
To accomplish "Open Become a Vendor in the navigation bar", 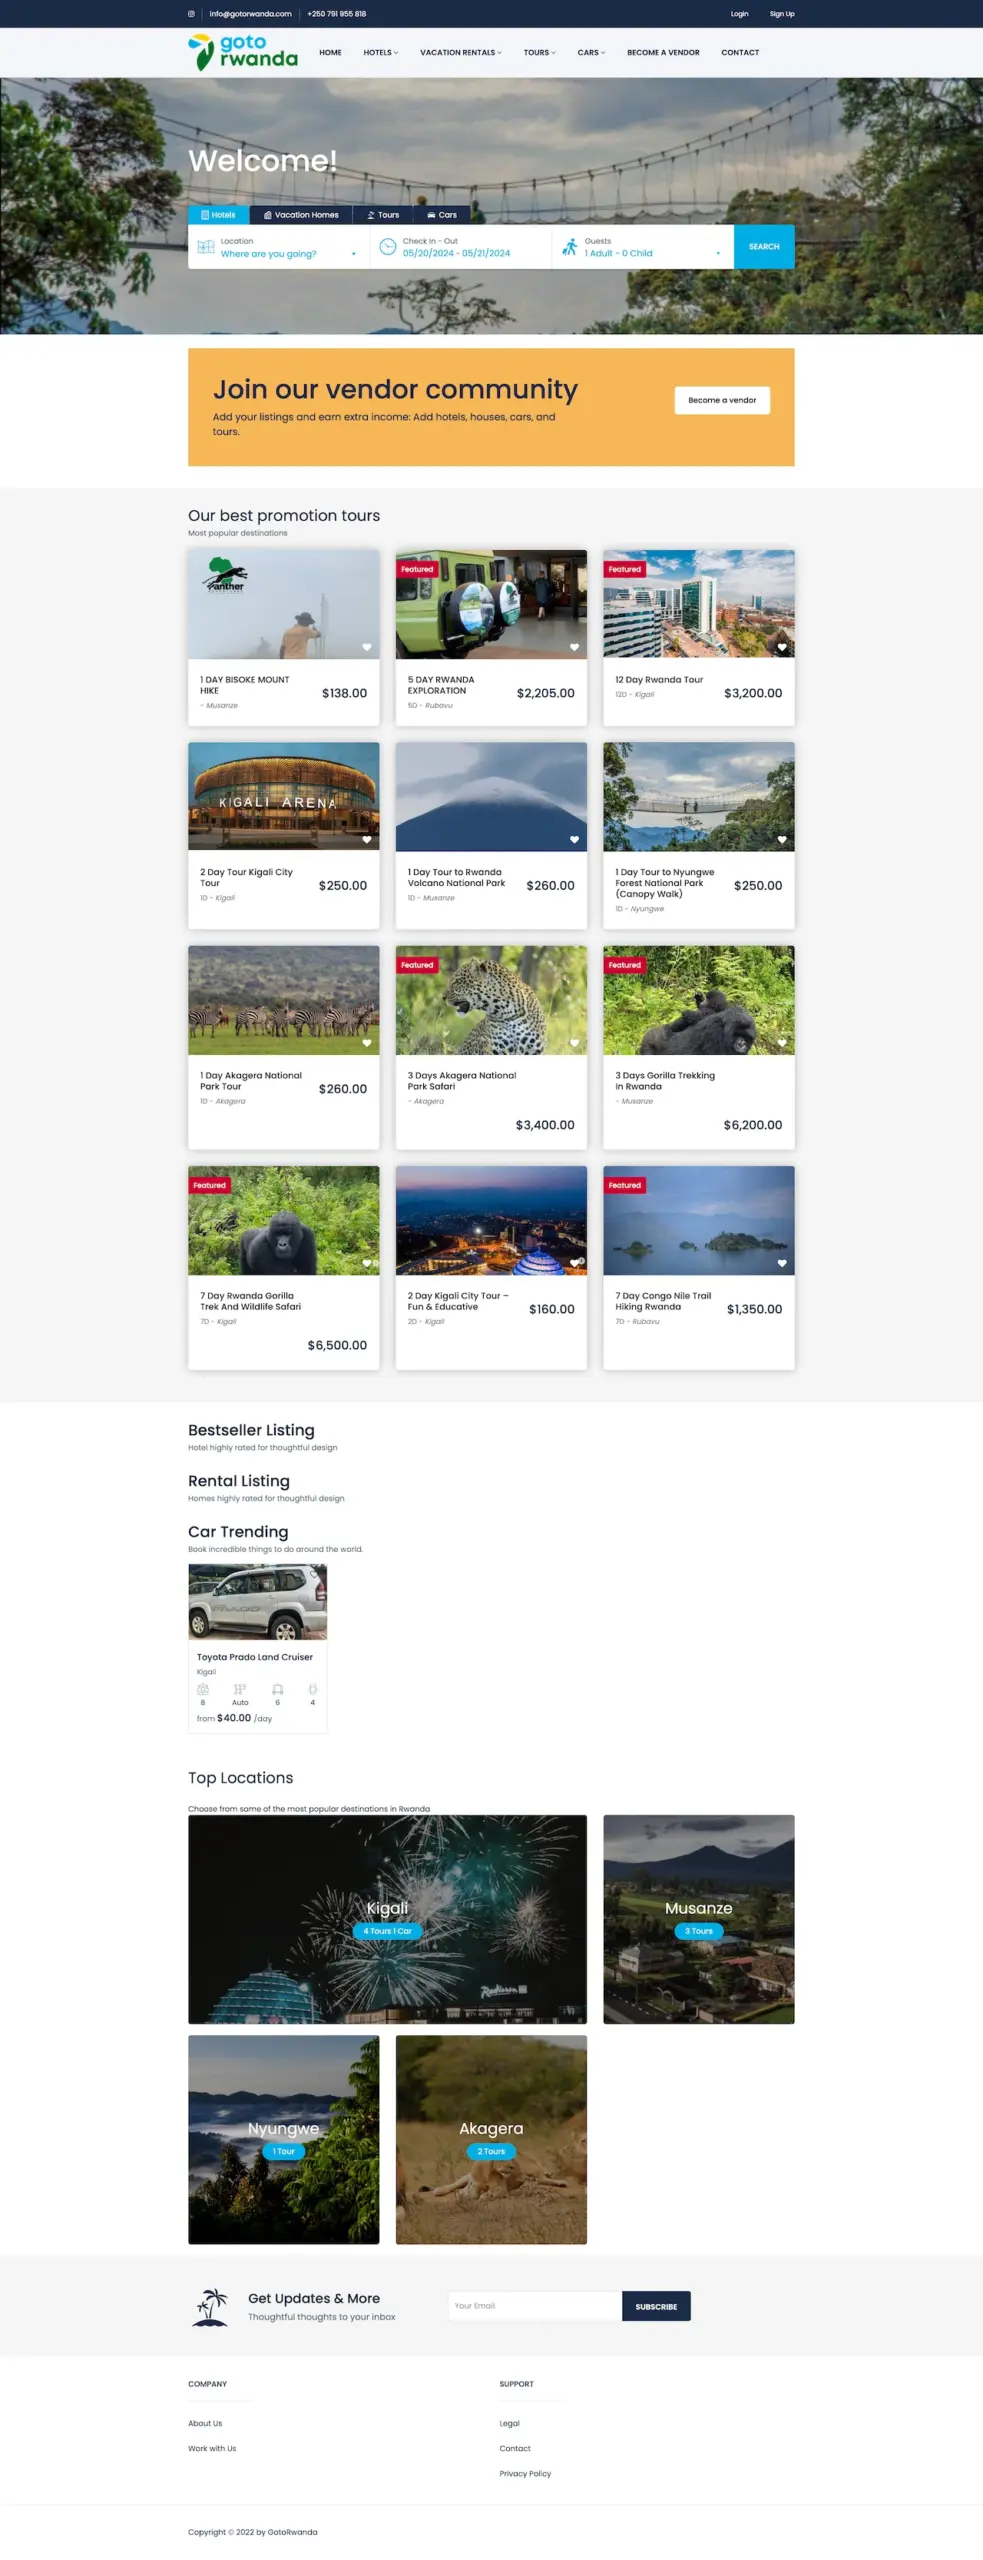I will click(663, 53).
